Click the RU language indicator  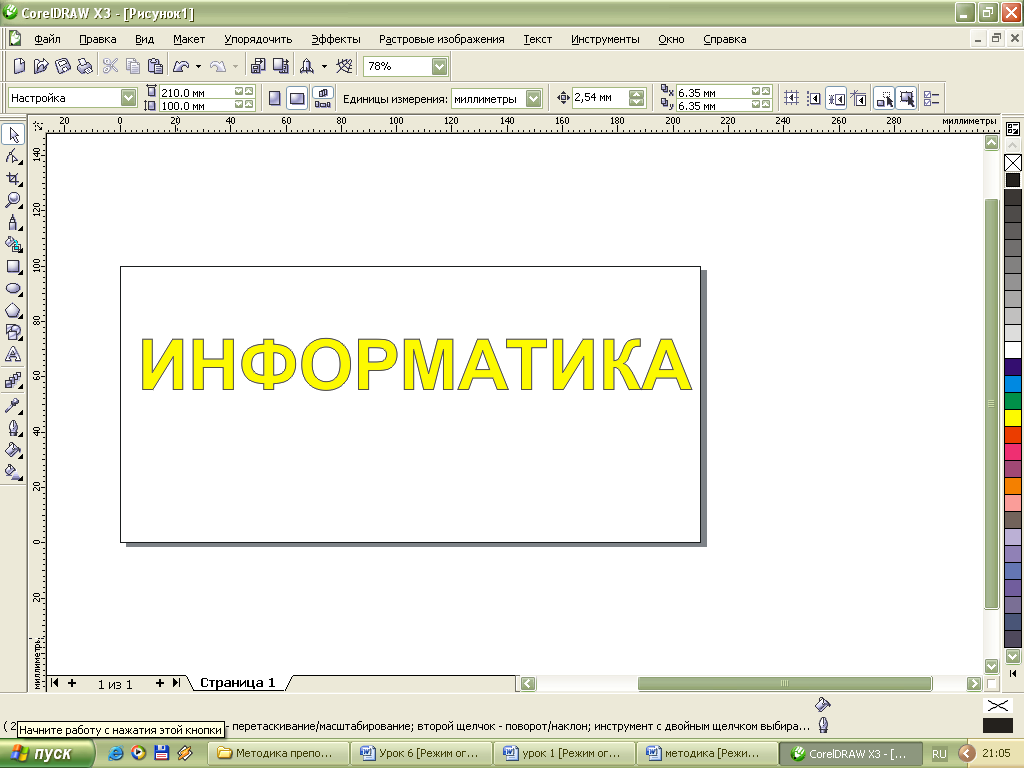939,754
